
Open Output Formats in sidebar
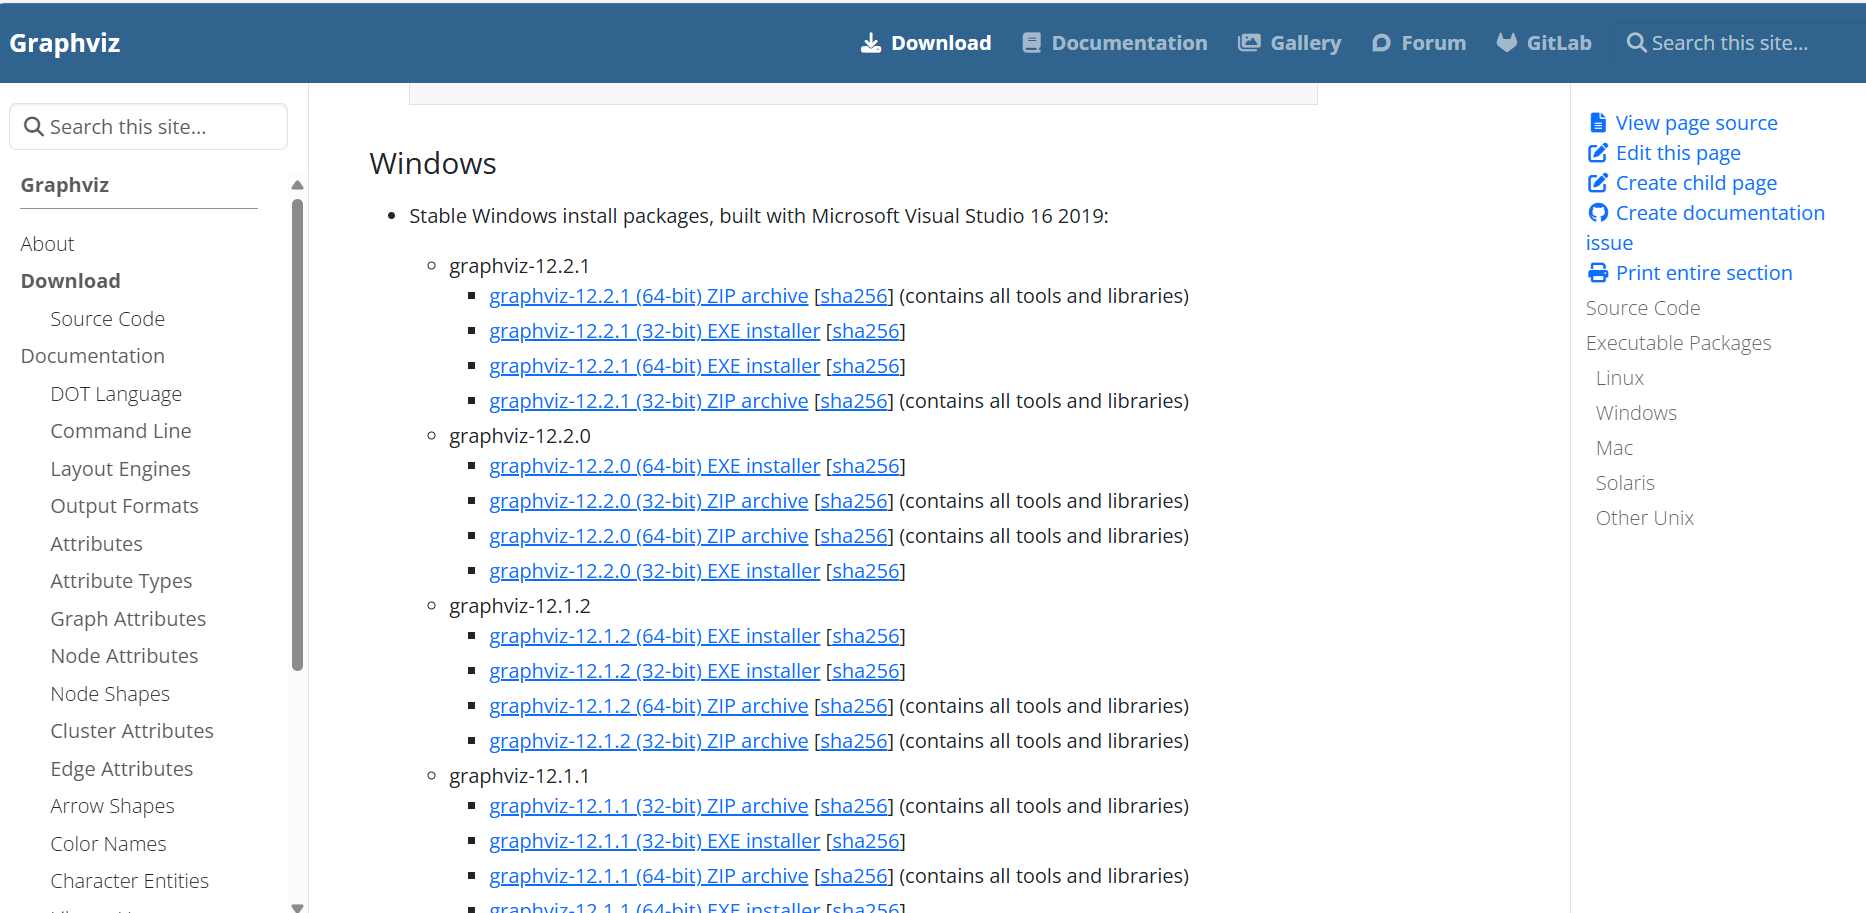click(124, 506)
